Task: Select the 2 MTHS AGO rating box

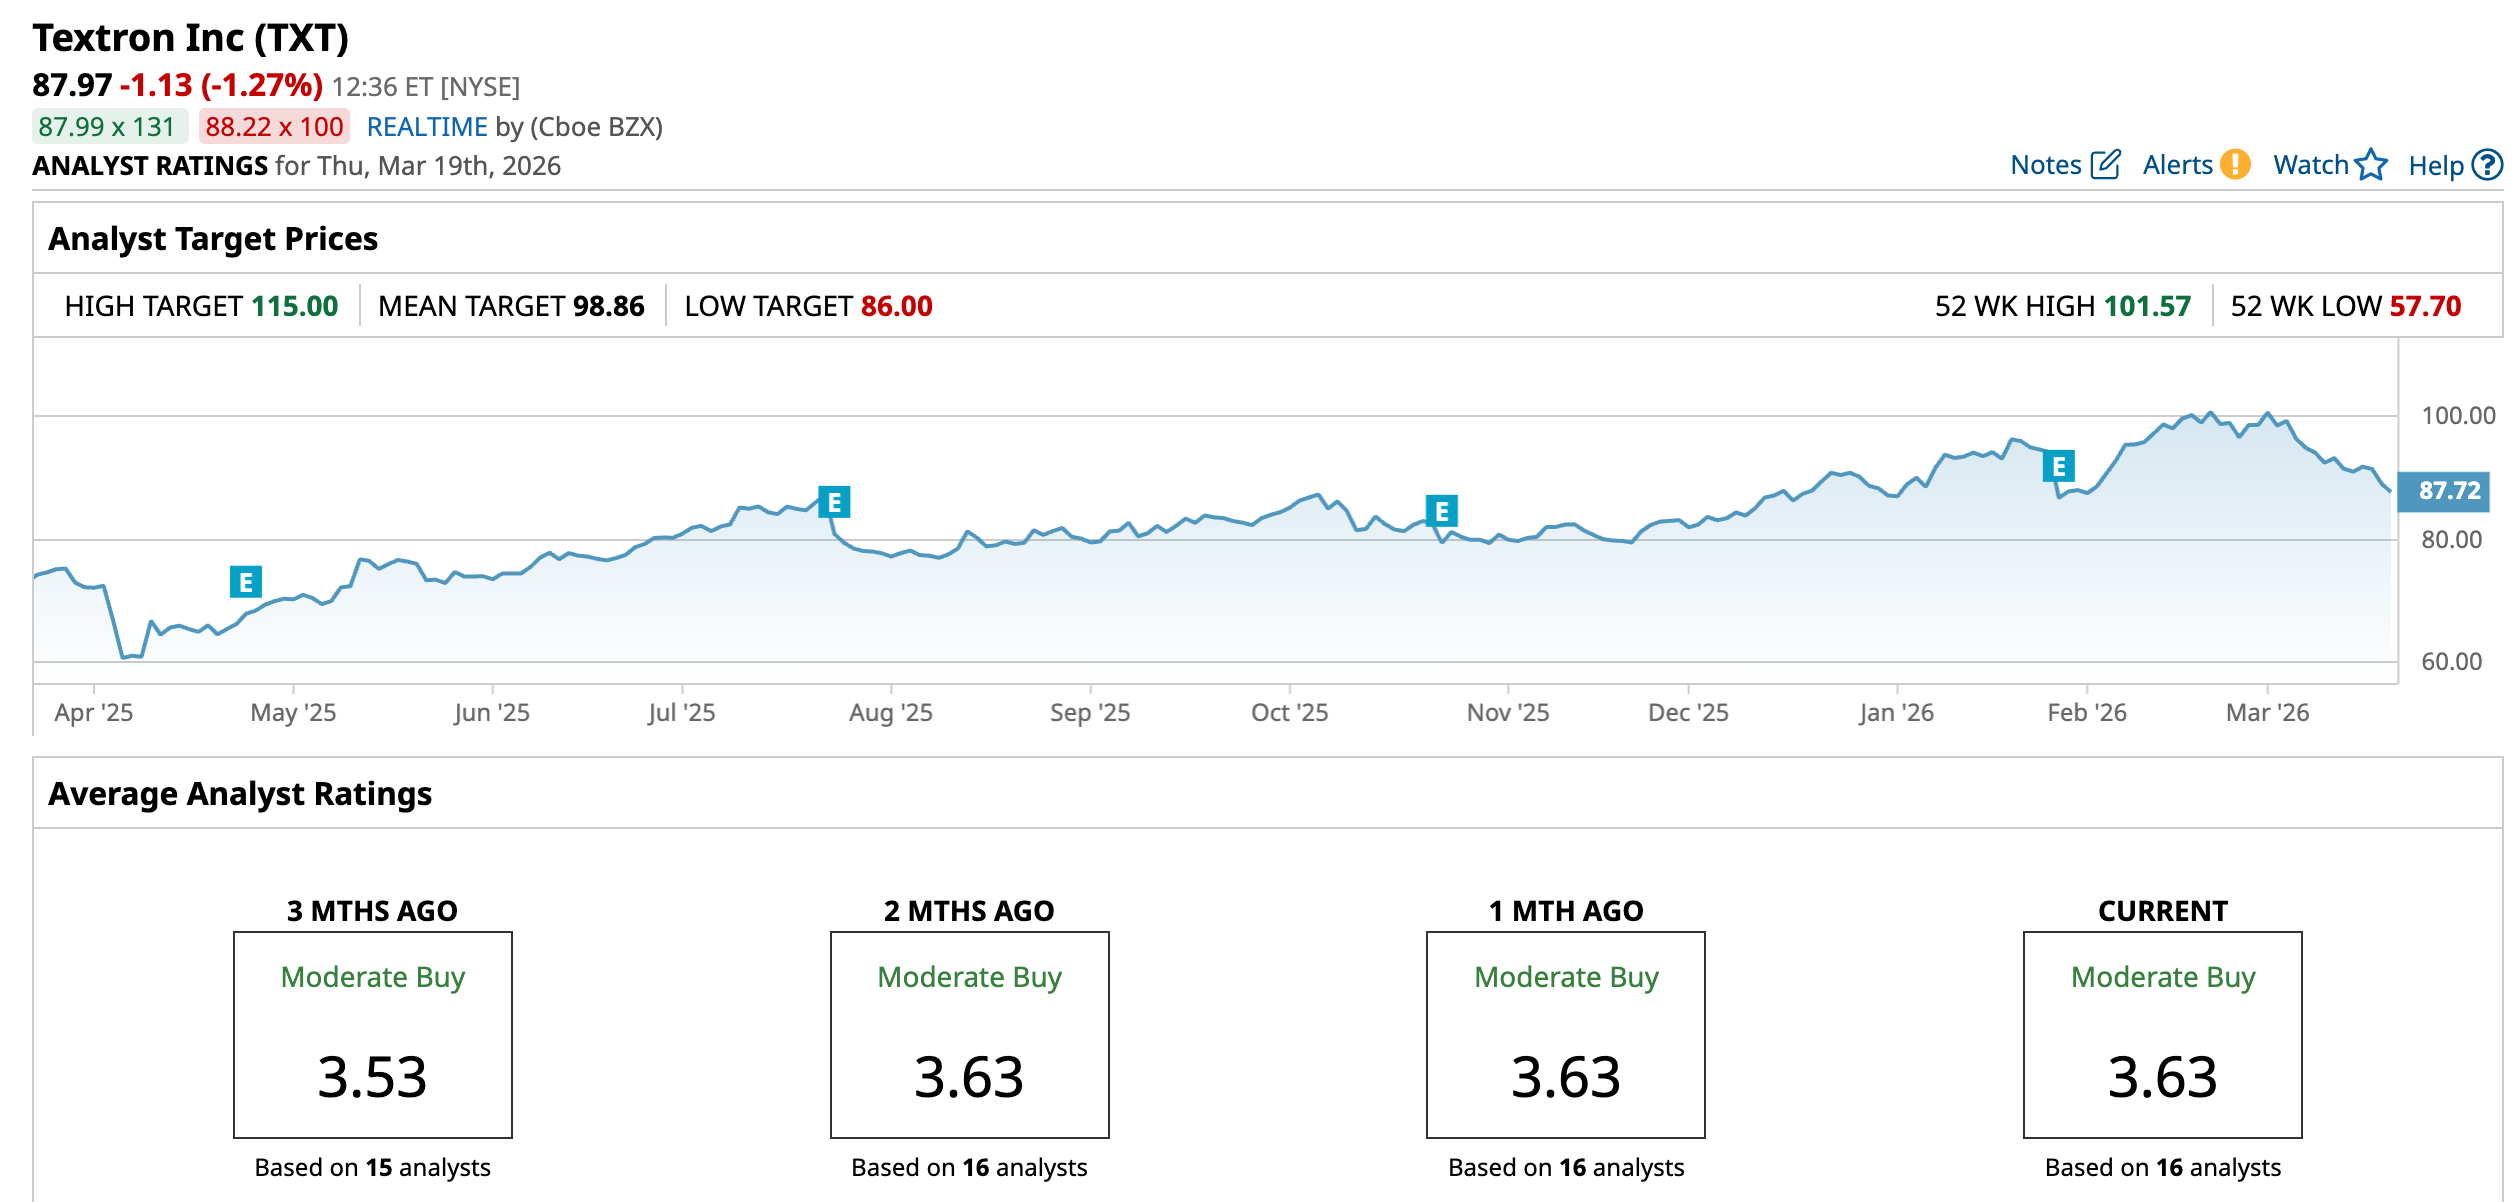Action: tap(969, 1034)
